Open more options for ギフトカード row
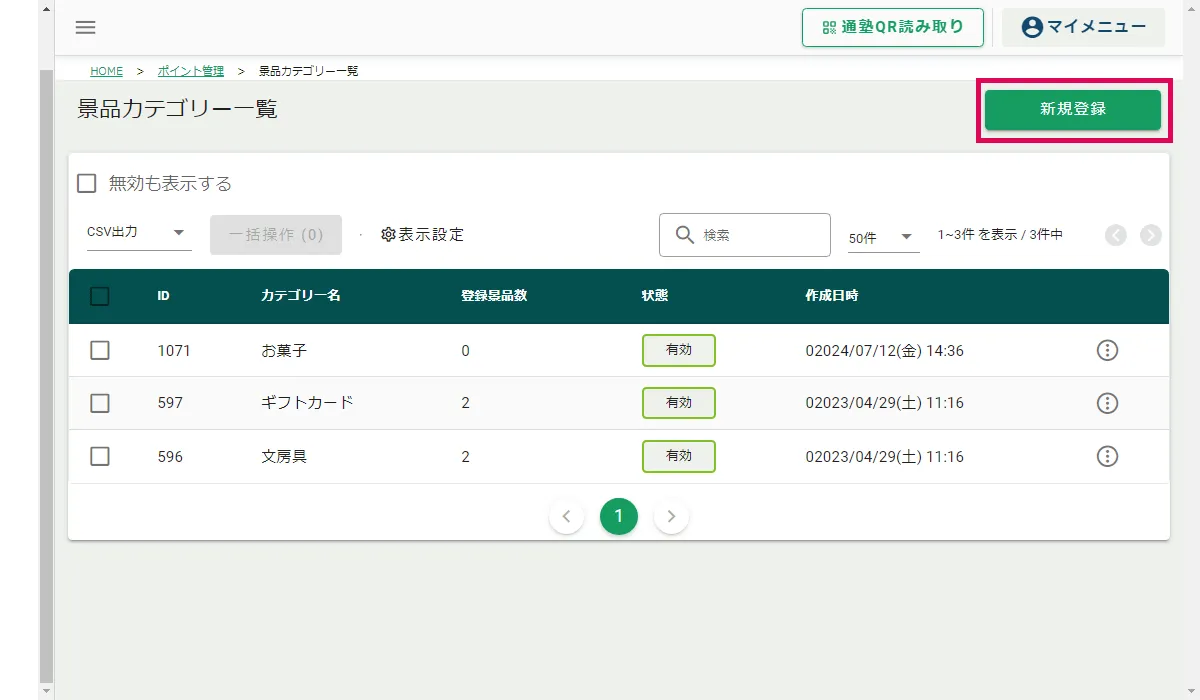 pyautogui.click(x=1107, y=403)
